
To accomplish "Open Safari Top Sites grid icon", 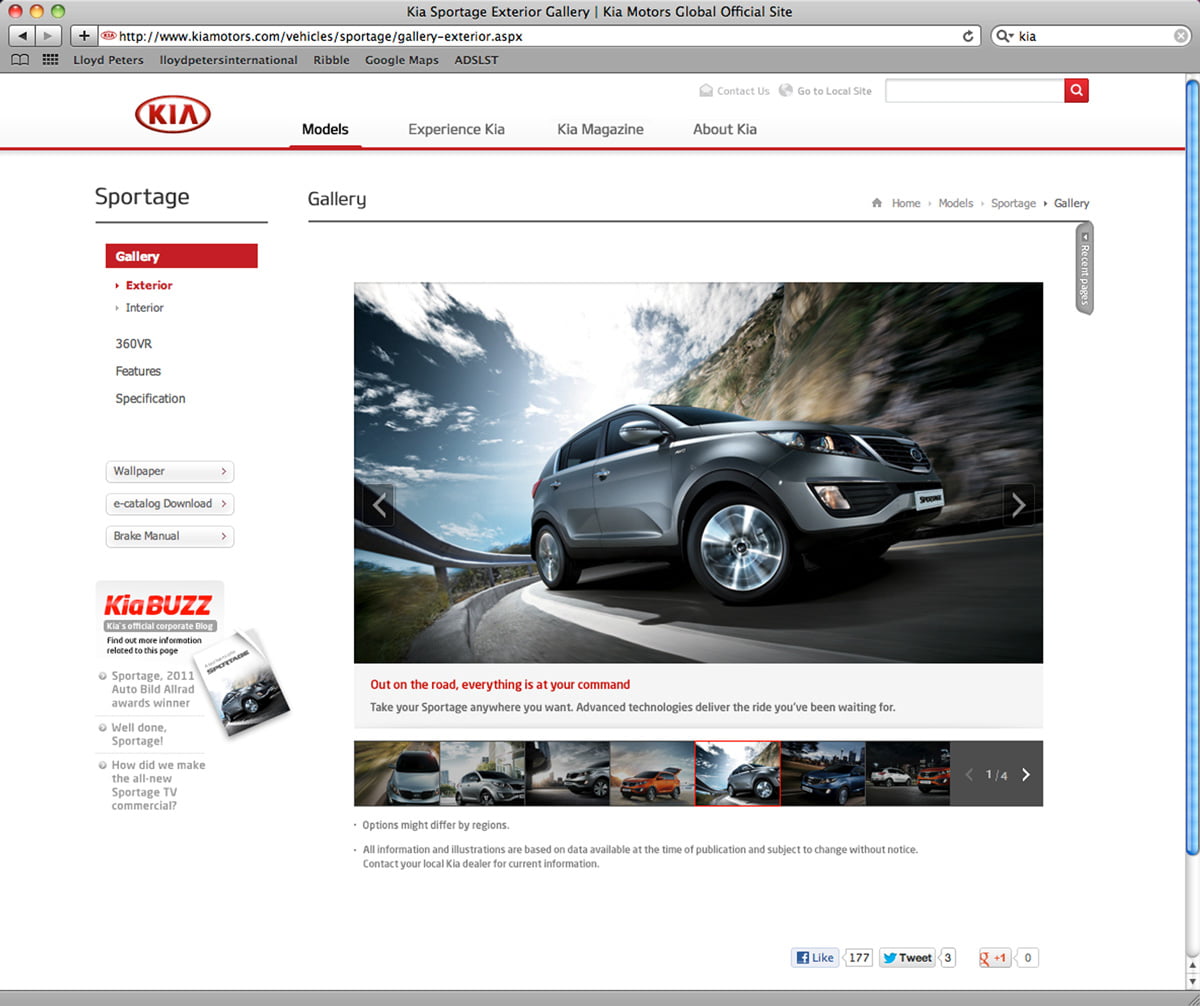I will coord(50,60).
